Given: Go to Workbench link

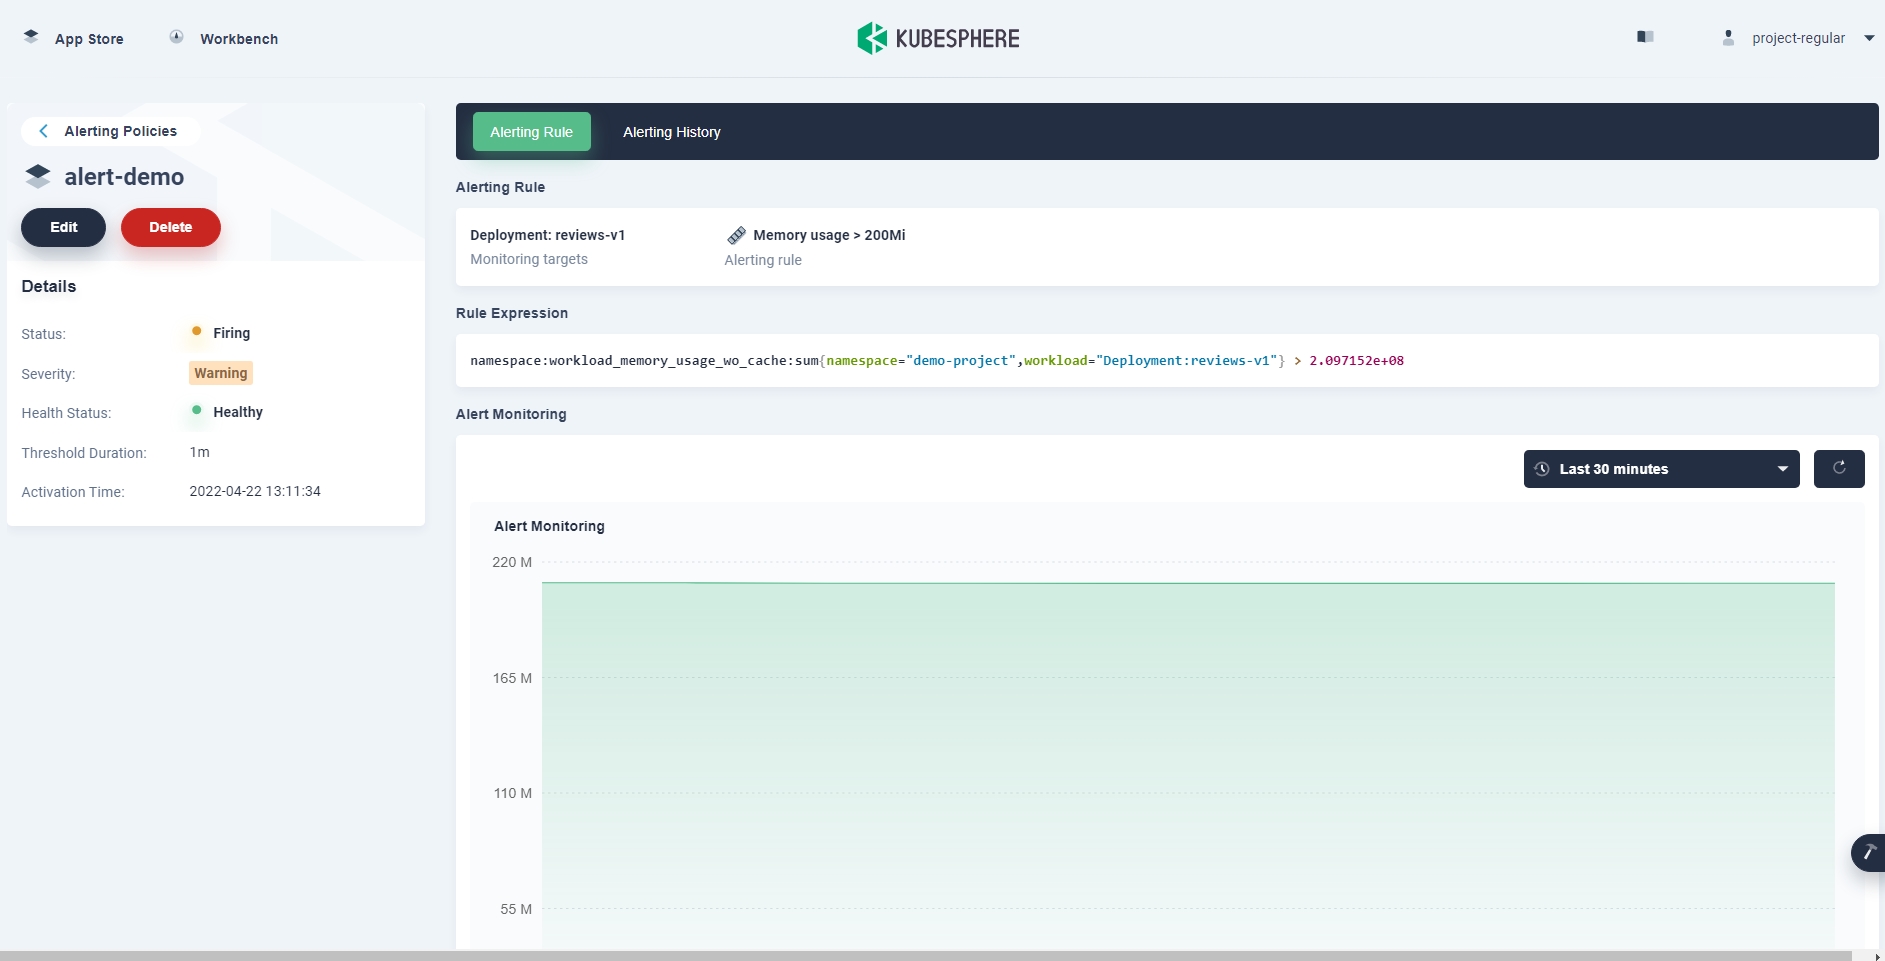Looking at the screenshot, I should [x=239, y=39].
